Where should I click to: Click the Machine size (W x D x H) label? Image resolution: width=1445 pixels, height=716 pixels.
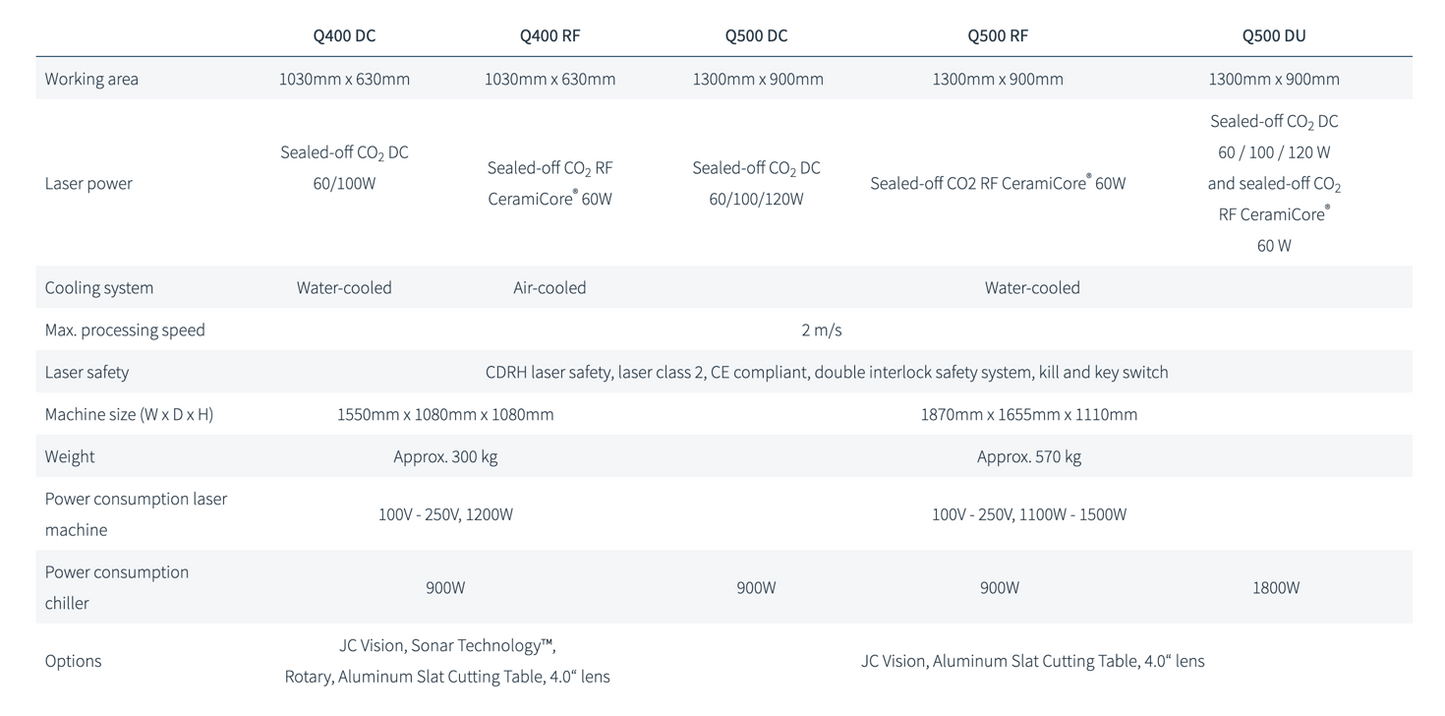pos(129,414)
